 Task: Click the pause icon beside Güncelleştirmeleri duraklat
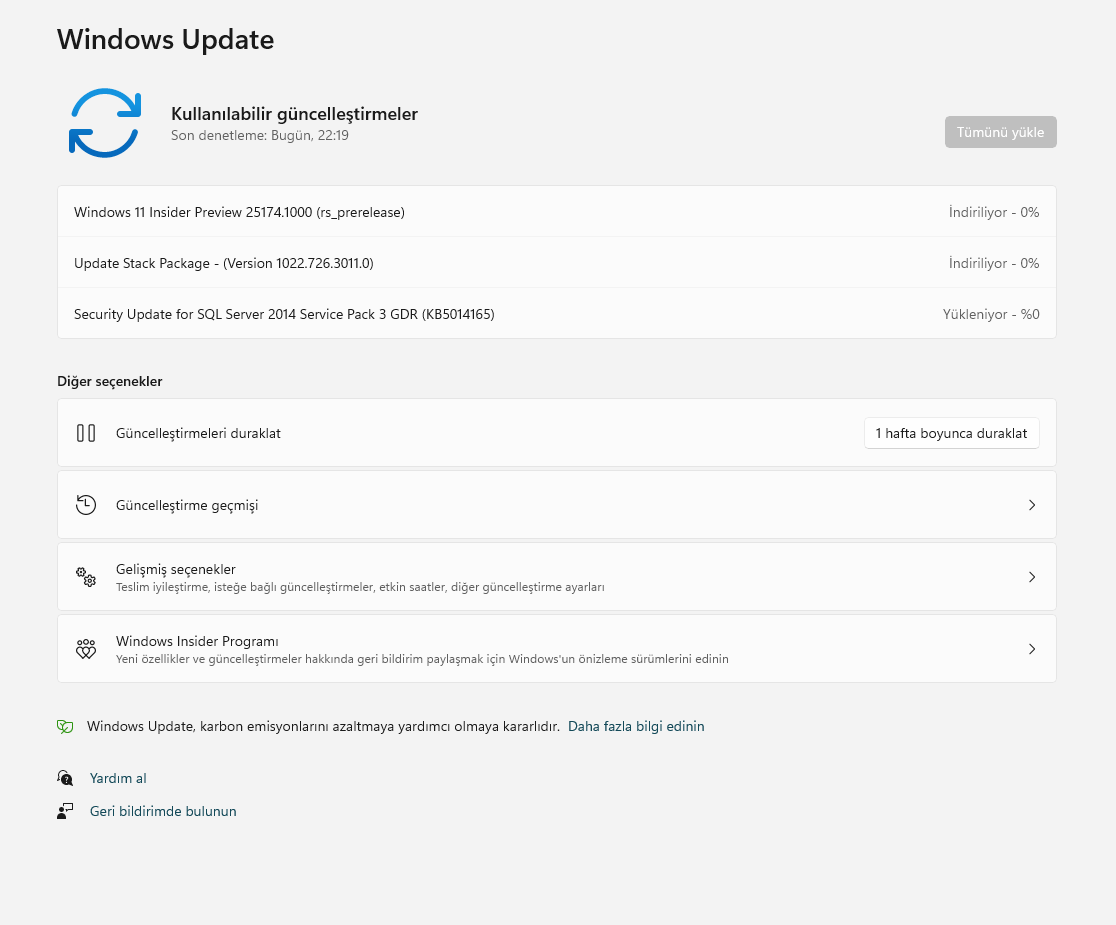pyautogui.click(x=86, y=433)
